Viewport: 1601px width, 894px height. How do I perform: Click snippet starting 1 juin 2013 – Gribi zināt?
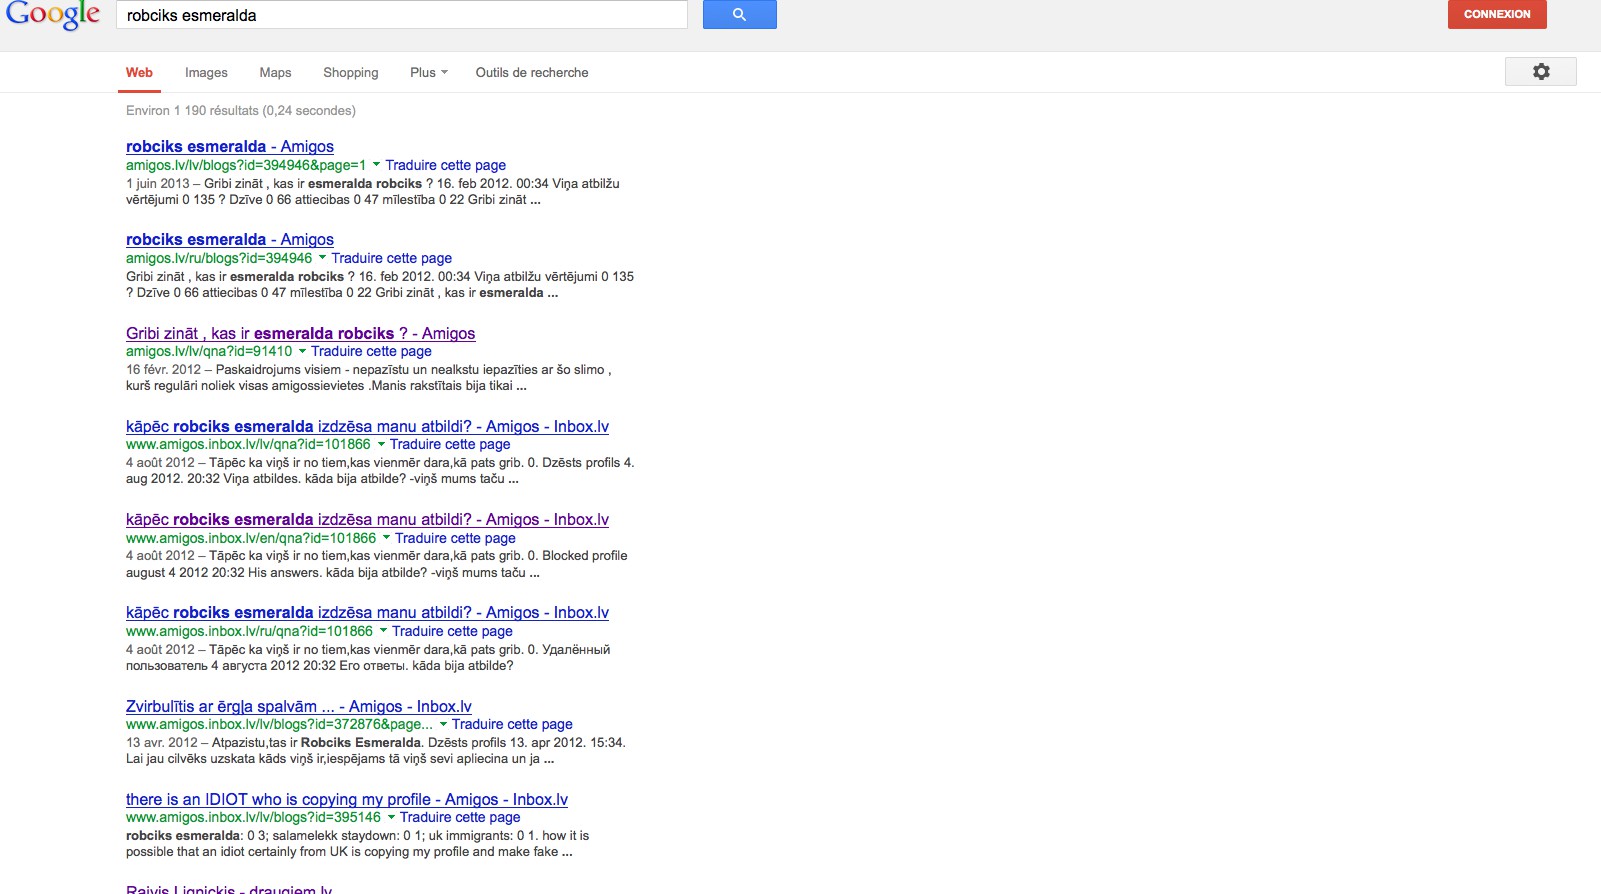pos(373,191)
